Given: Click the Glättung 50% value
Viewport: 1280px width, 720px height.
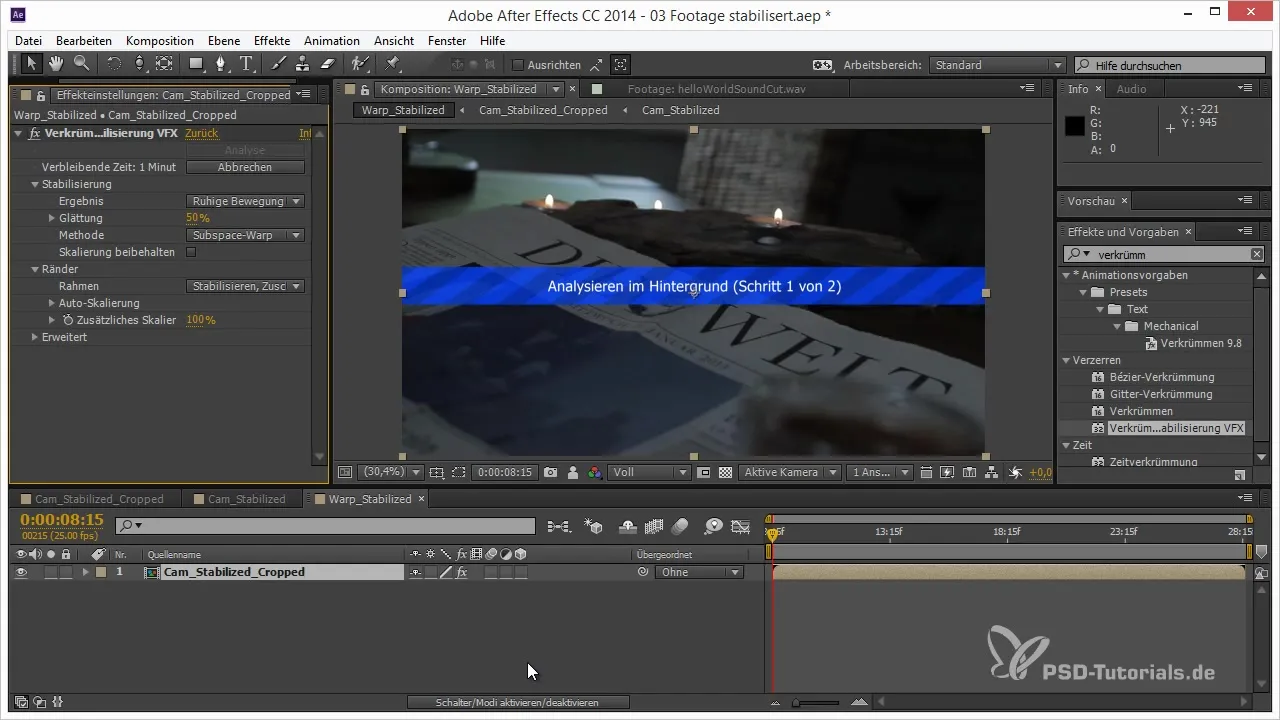Looking at the screenshot, I should tap(198, 218).
